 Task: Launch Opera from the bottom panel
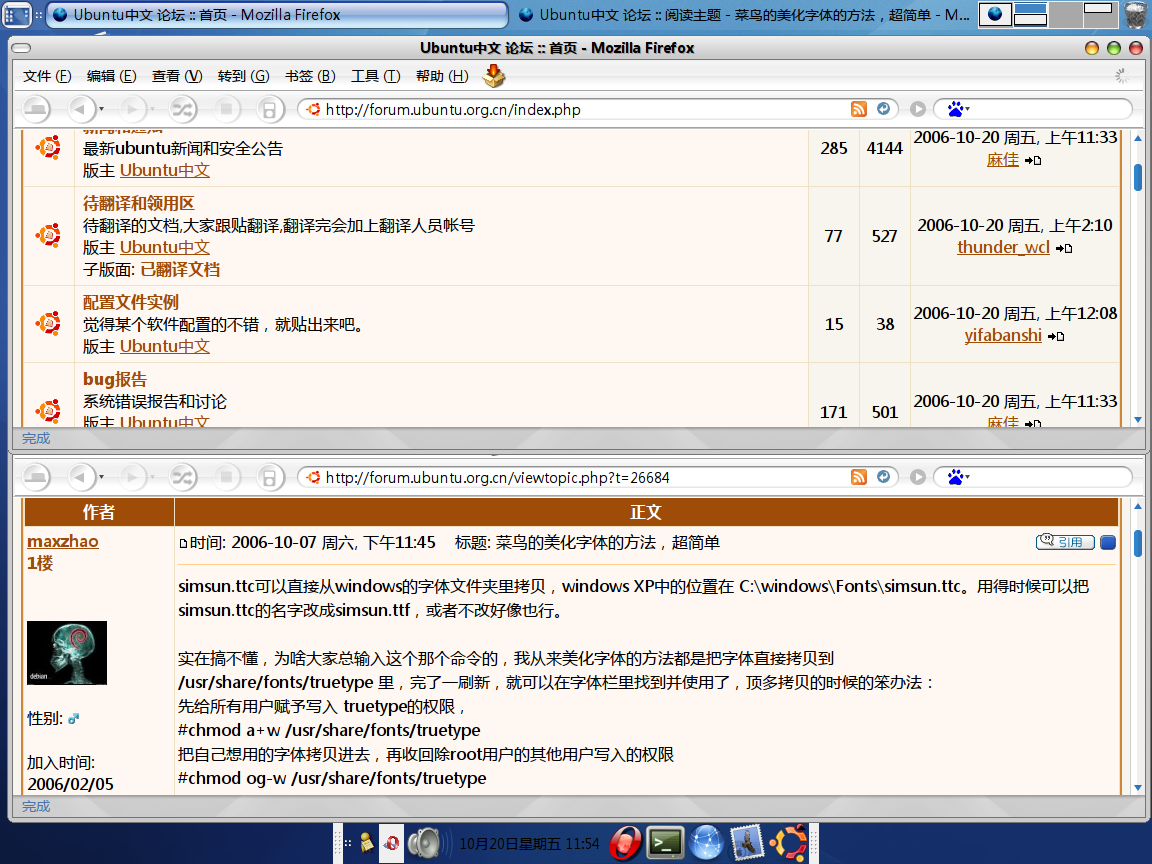point(625,843)
